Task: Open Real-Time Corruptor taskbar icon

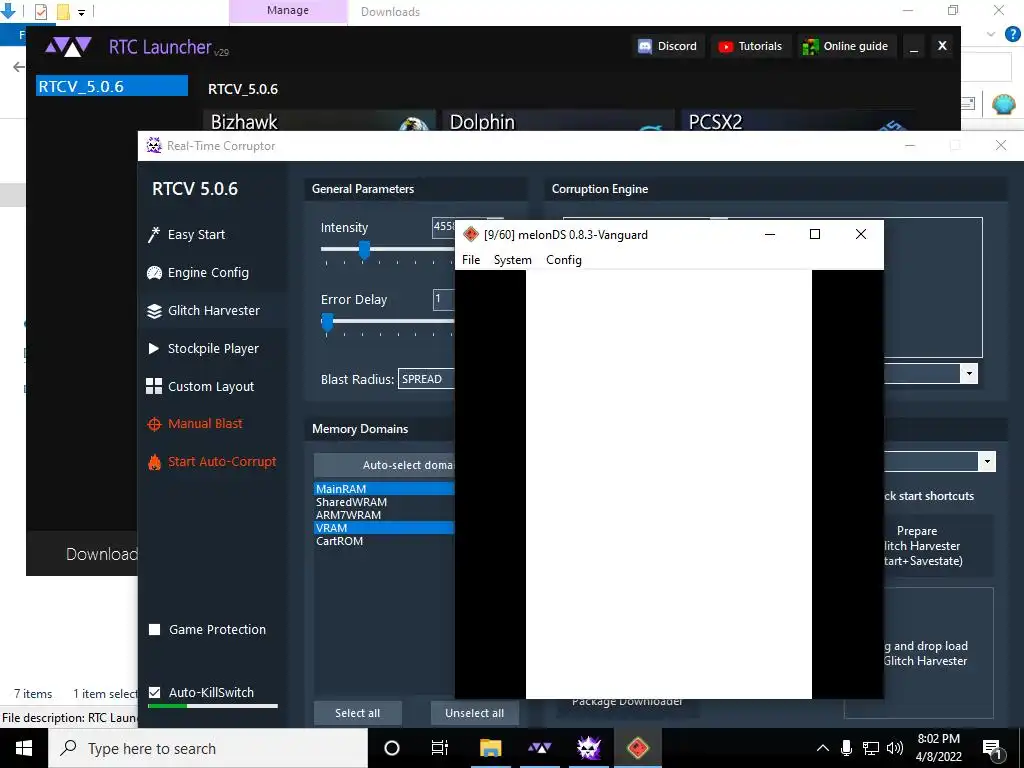Action: tap(588, 748)
